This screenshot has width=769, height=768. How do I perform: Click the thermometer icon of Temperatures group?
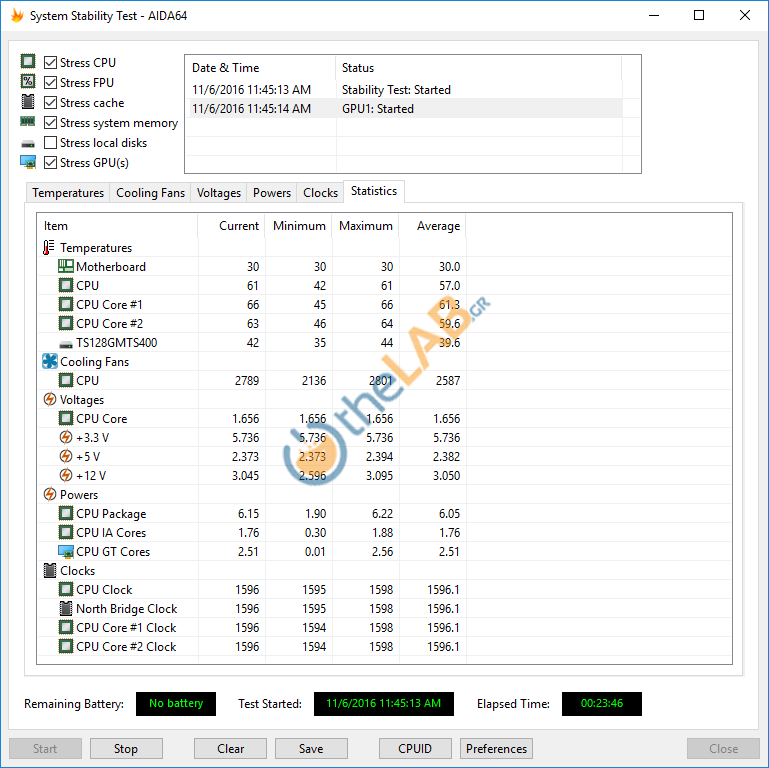pyautogui.click(x=49, y=247)
